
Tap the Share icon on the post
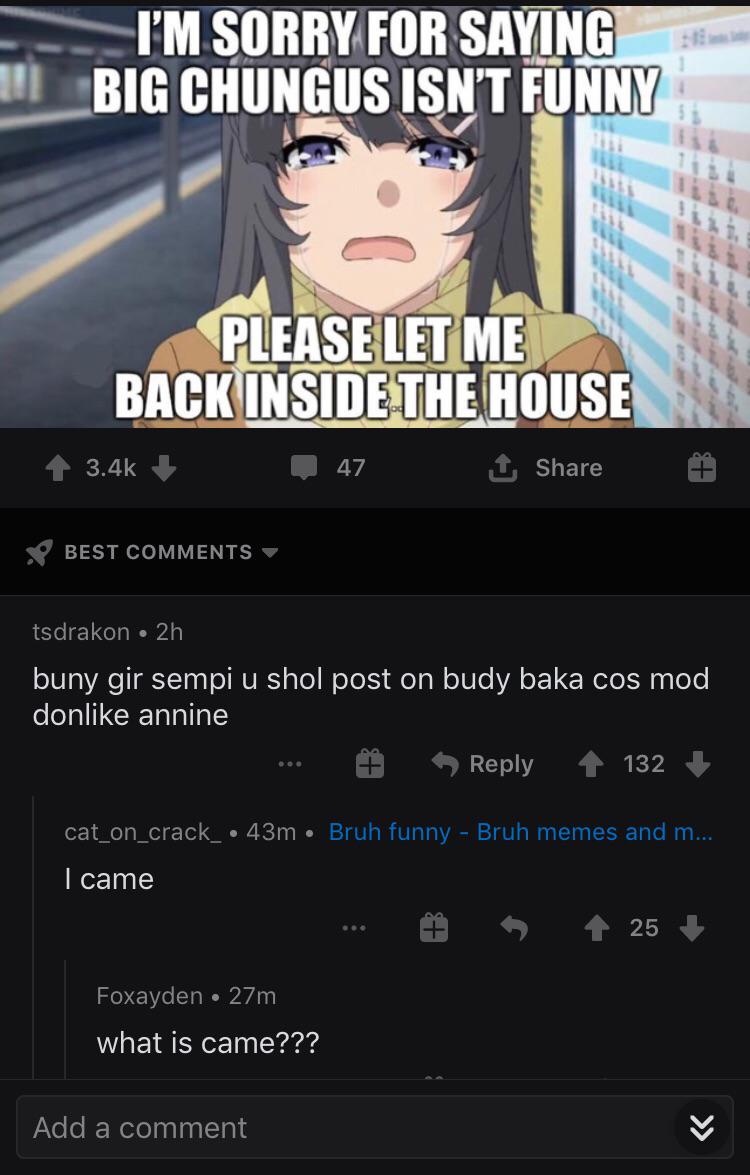503,468
